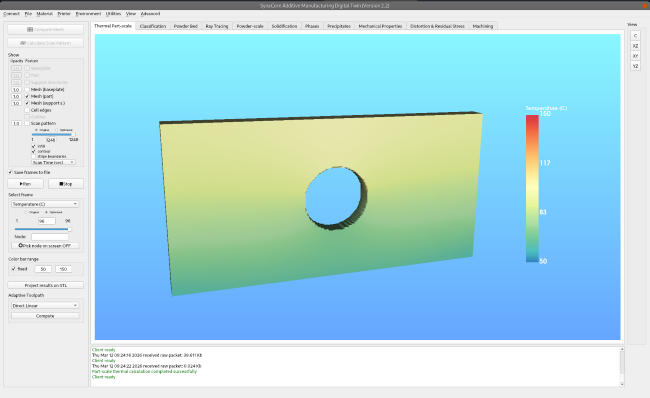Start the simulation with Run
This screenshot has width=650, height=398.
(25, 184)
